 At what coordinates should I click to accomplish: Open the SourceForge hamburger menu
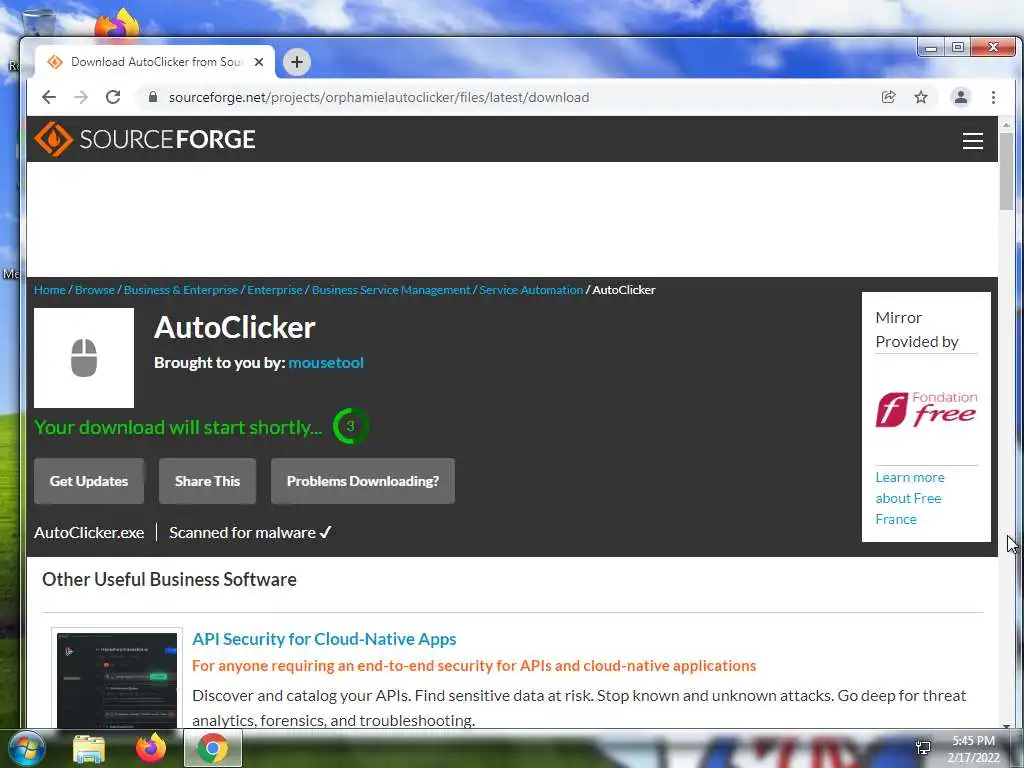tap(972, 140)
